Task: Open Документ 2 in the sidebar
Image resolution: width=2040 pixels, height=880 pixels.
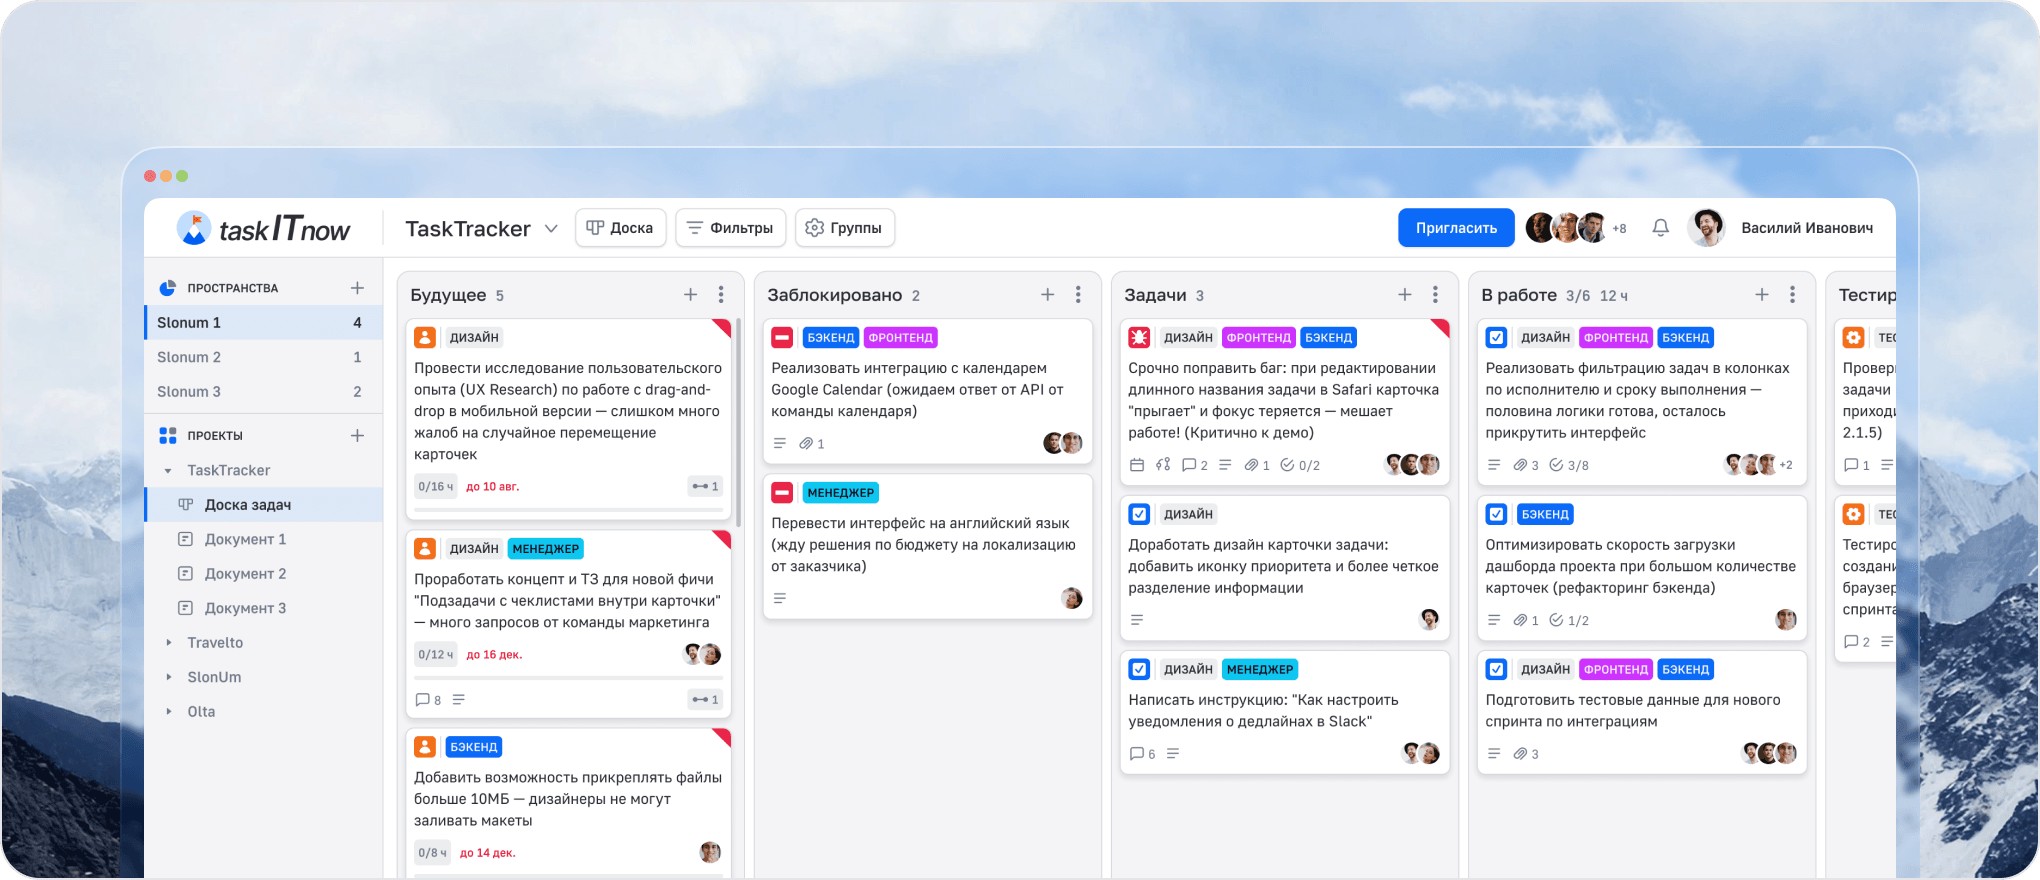Action: point(245,574)
